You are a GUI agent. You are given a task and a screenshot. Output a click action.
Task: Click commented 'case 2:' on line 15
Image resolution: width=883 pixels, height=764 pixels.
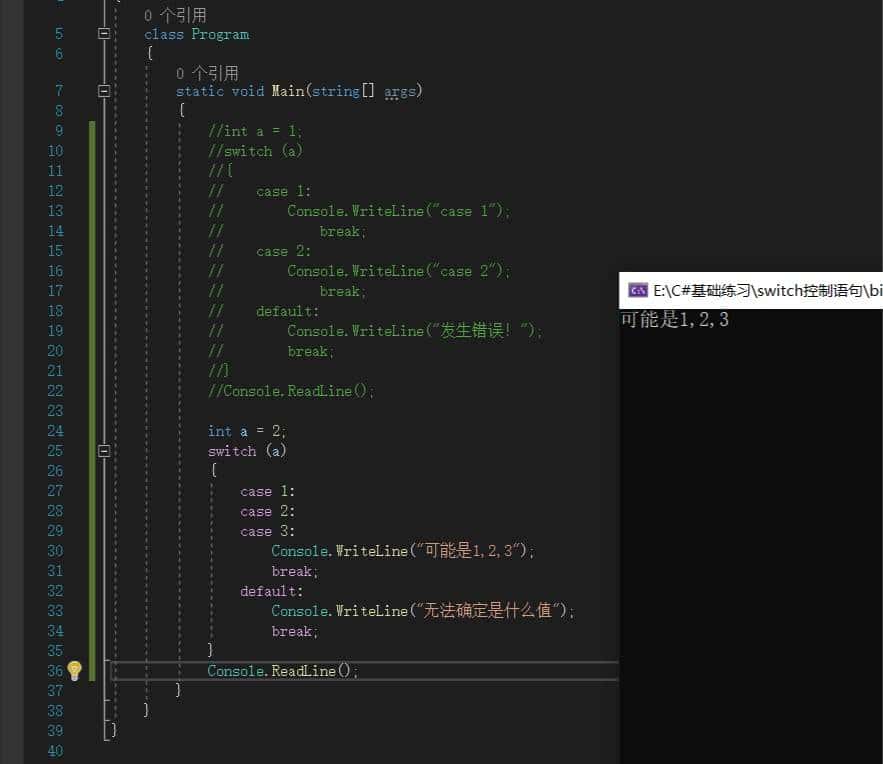(283, 251)
